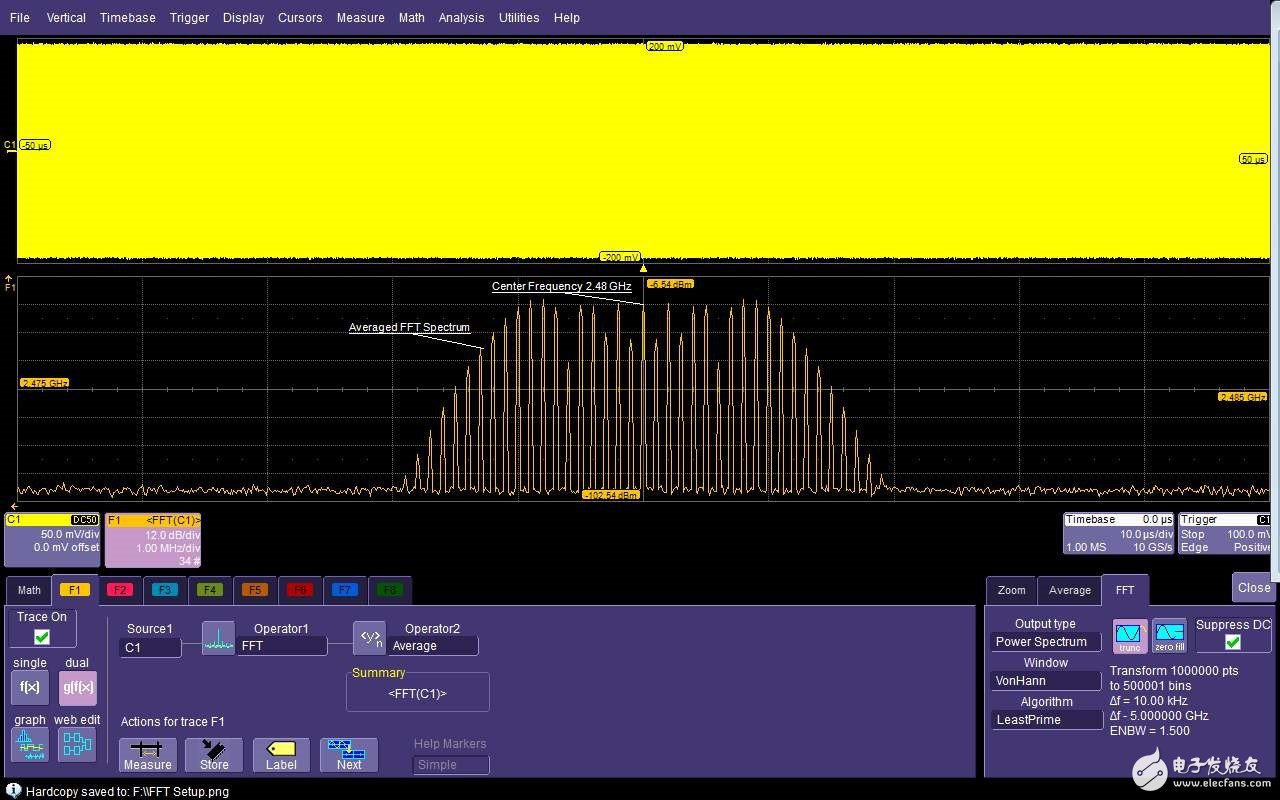Select the trunc FFT option
This screenshot has height=800, width=1280.
tap(1129, 636)
